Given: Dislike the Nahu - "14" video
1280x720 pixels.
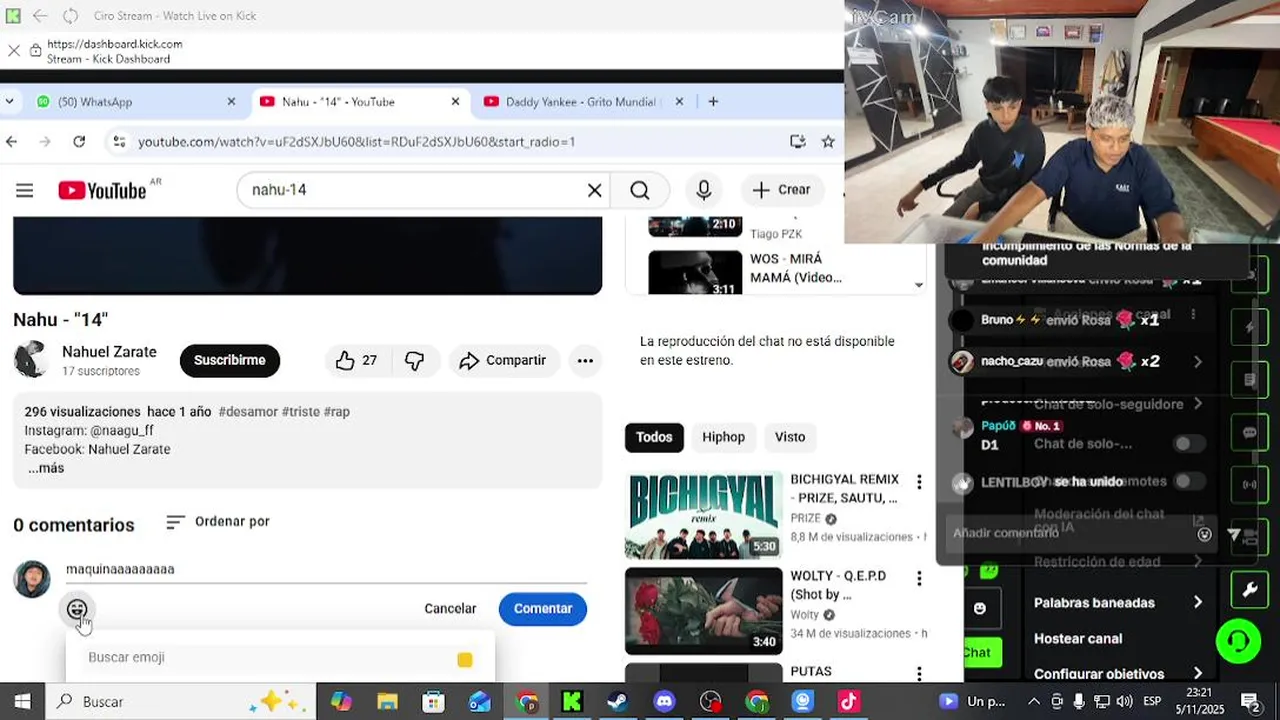Looking at the screenshot, I should click(x=414, y=361).
